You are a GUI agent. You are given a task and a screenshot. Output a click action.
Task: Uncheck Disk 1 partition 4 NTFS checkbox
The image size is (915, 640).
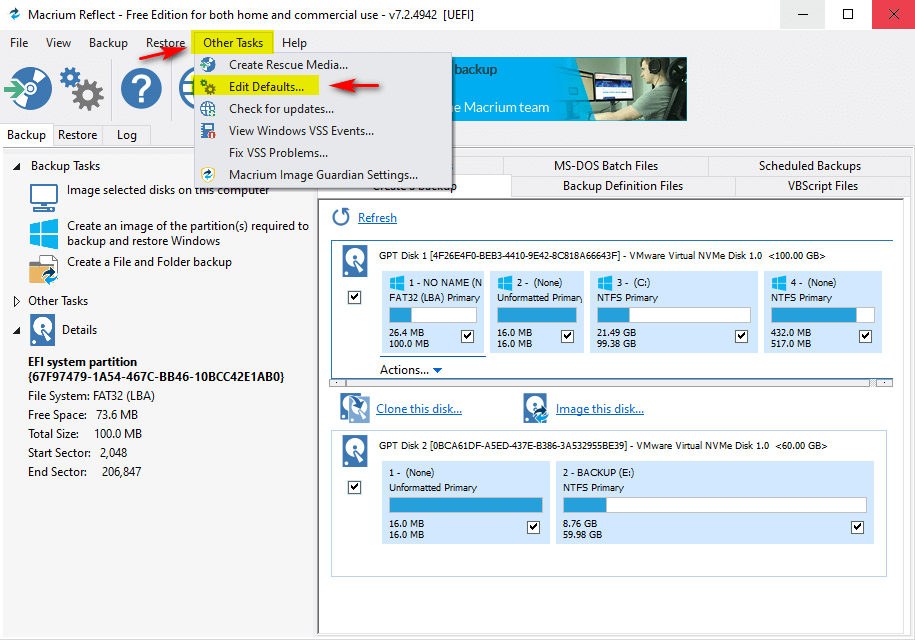pos(865,336)
